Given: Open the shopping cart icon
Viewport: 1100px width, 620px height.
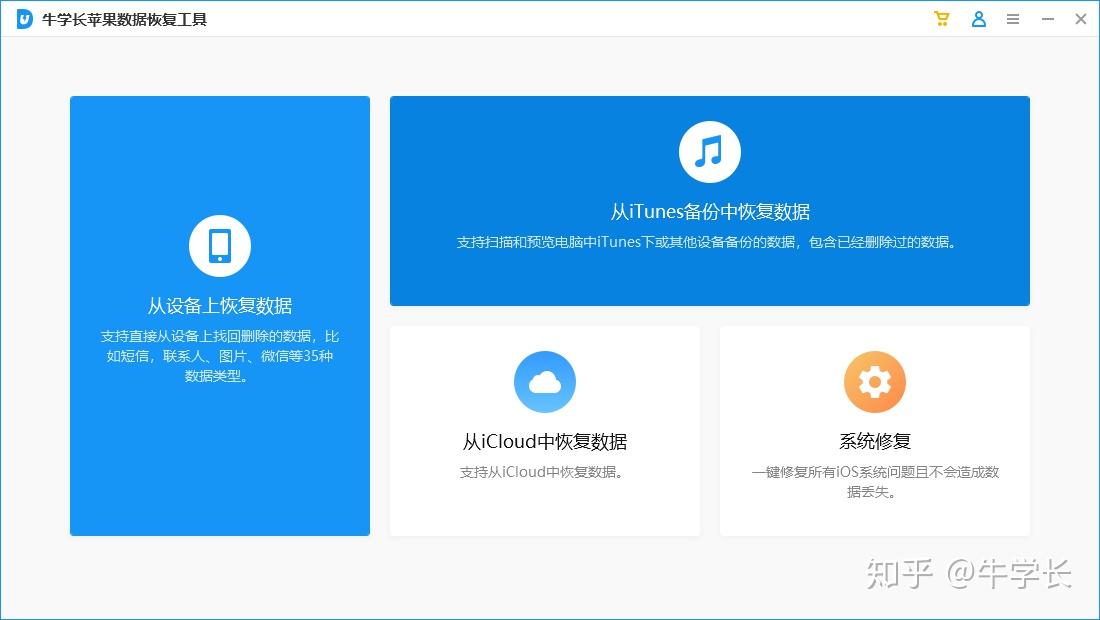Looking at the screenshot, I should point(941,19).
